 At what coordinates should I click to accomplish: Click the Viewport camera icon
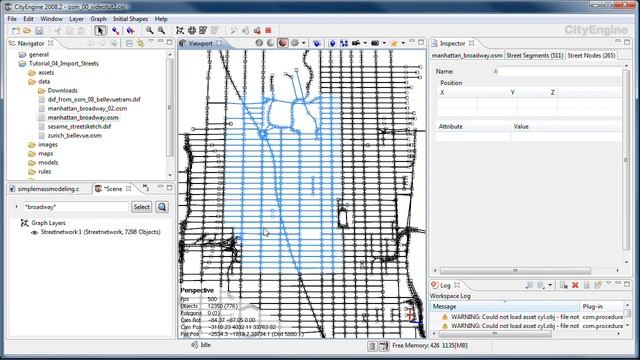(x=356, y=43)
